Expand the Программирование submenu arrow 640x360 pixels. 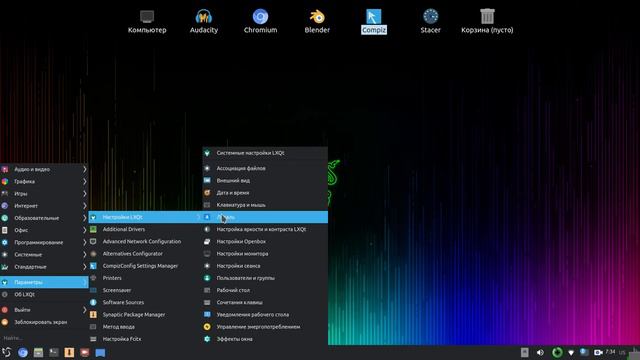point(84,242)
